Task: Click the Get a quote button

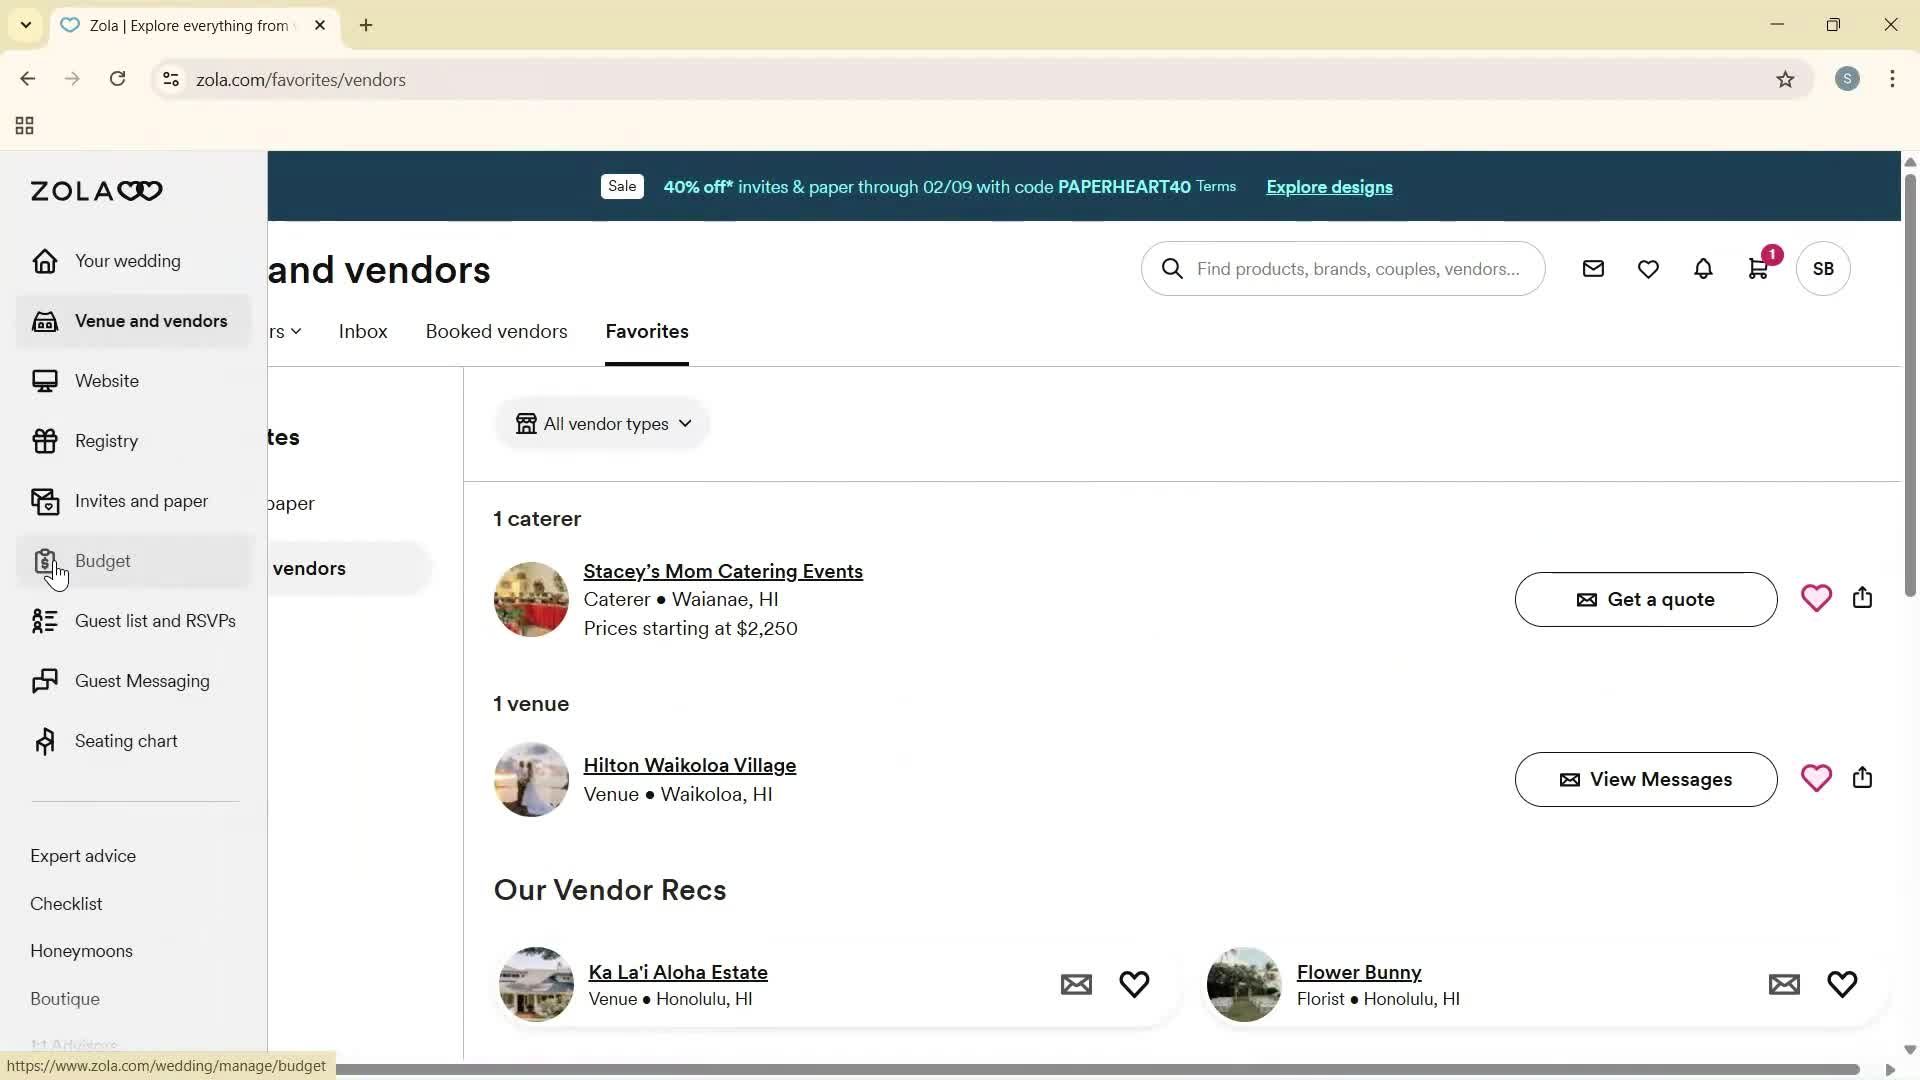Action: coord(1644,599)
